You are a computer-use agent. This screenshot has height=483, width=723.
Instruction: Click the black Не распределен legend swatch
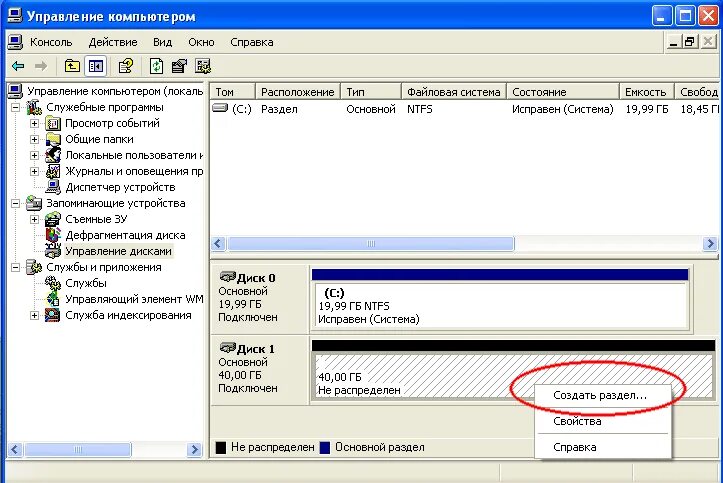coord(221,448)
